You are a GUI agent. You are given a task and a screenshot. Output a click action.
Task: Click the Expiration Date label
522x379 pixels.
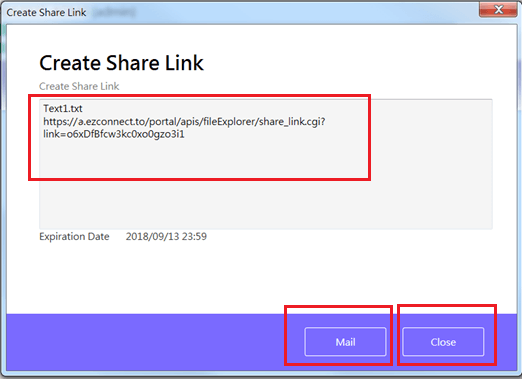[x=74, y=236]
